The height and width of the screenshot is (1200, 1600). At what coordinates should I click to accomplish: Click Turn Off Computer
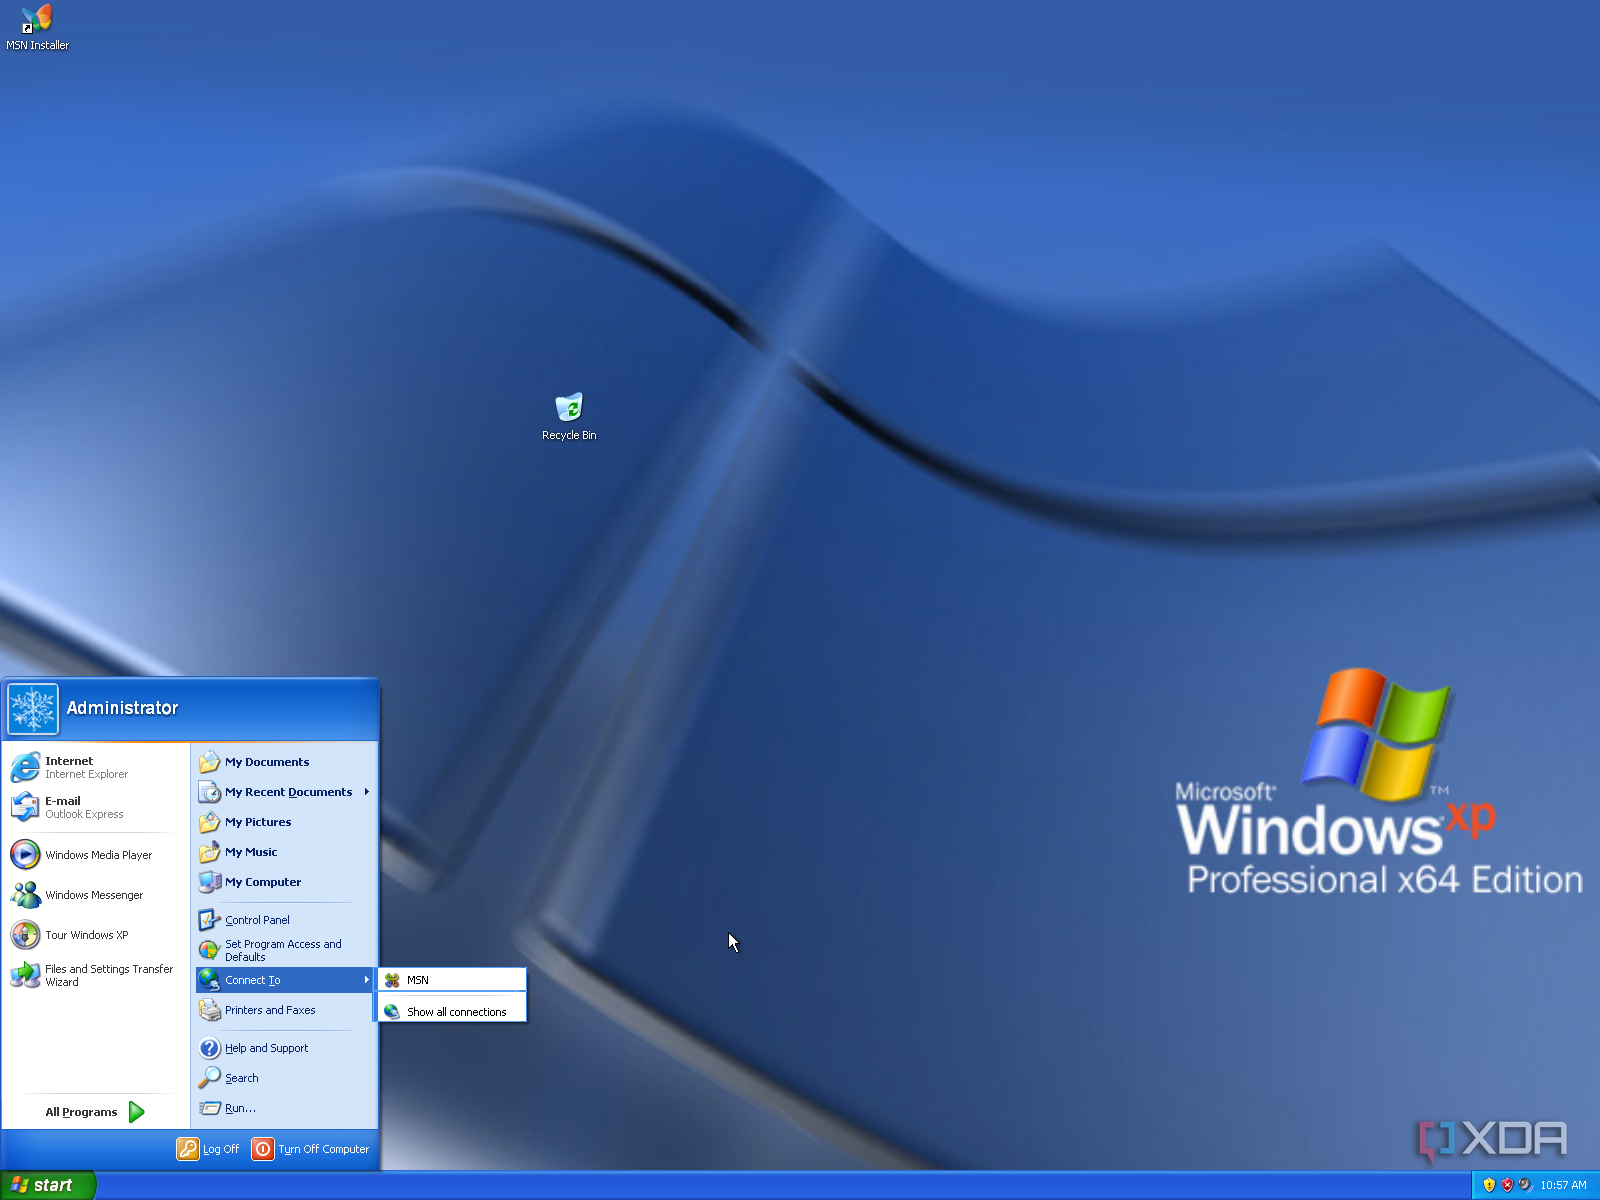click(x=311, y=1149)
